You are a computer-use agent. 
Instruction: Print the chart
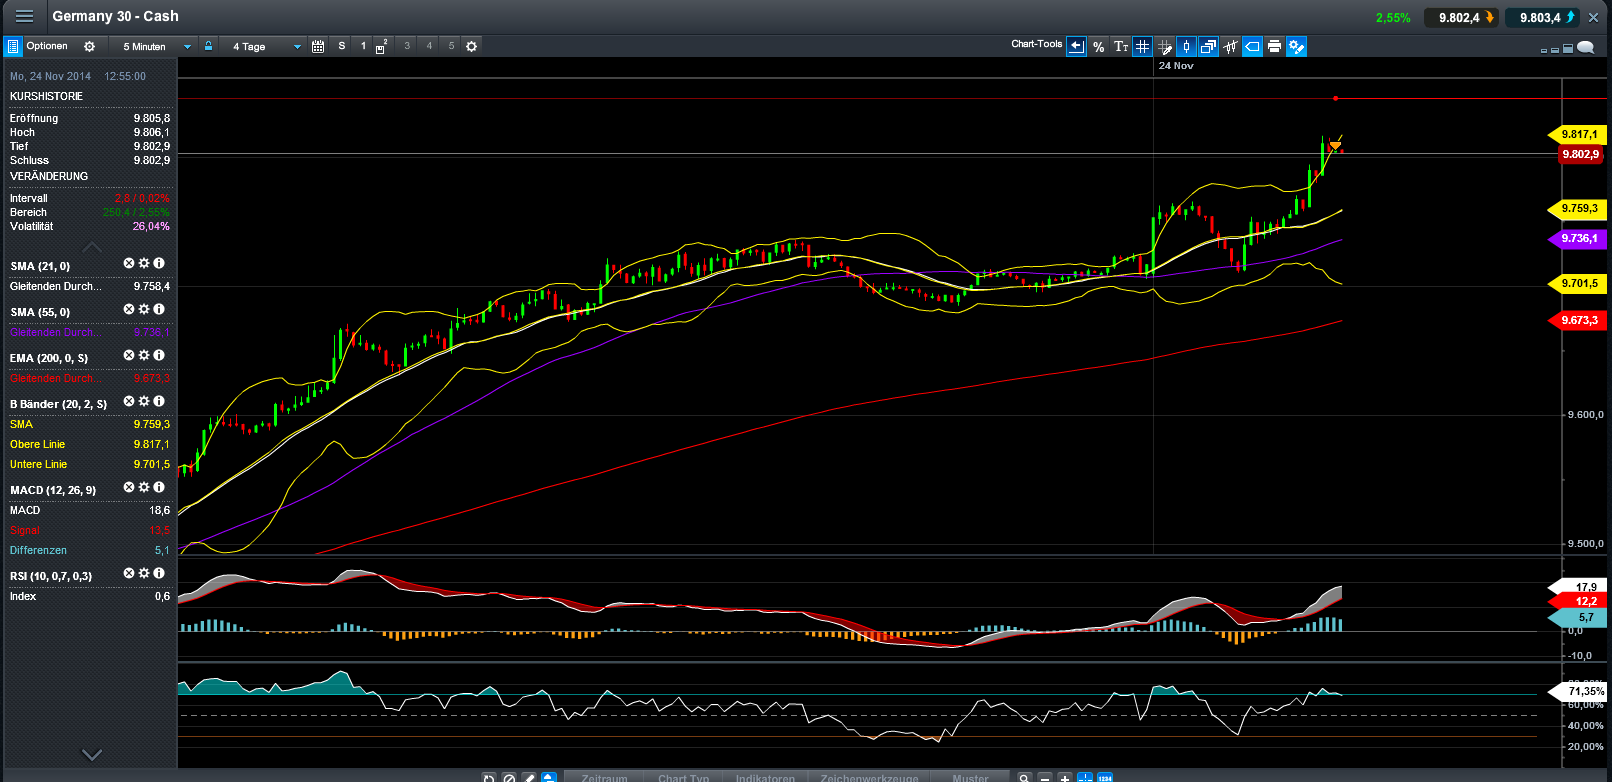point(1275,46)
